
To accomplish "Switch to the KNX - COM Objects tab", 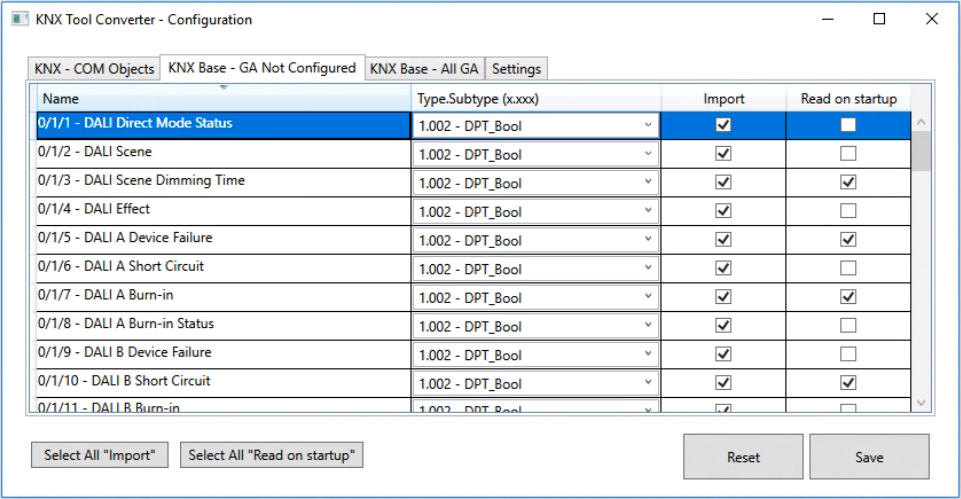I will click(94, 69).
